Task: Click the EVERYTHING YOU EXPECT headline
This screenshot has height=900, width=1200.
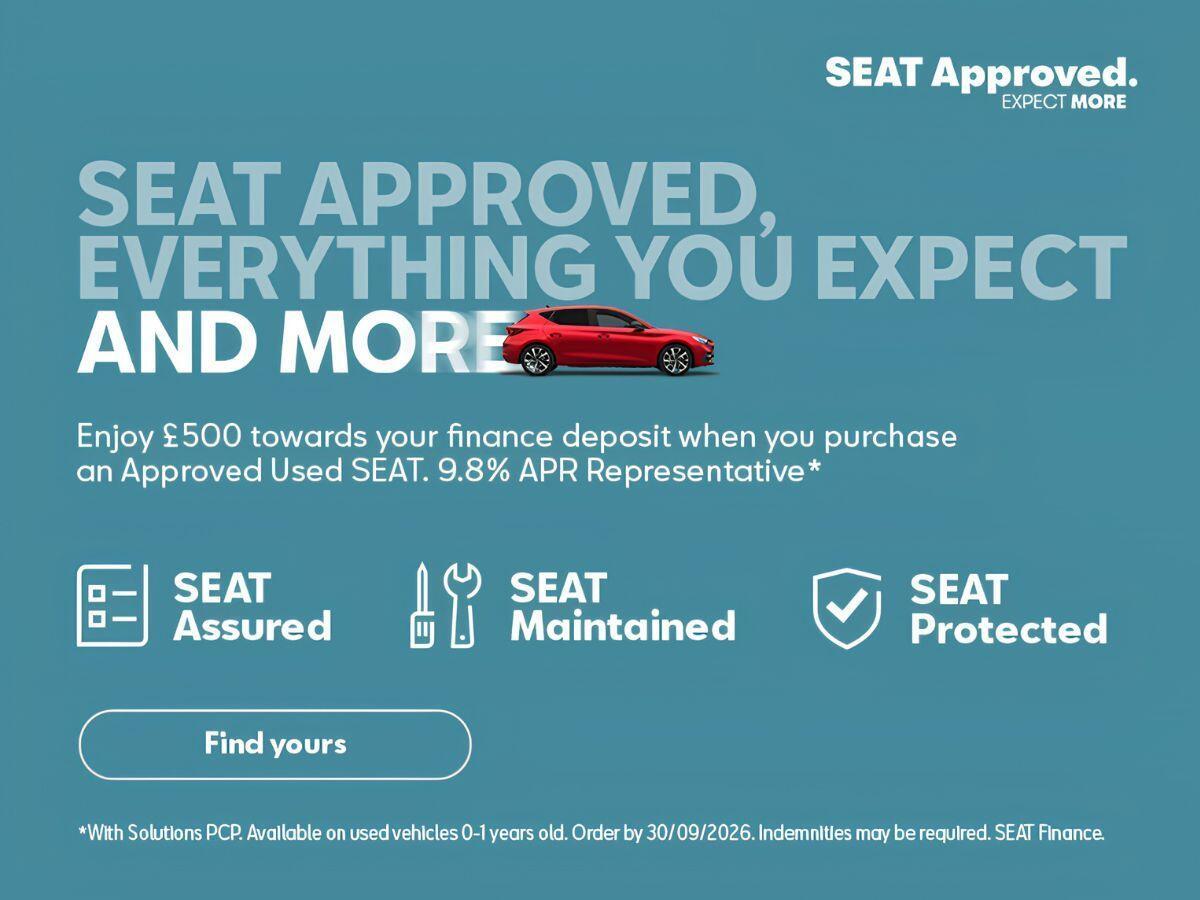Action: (x=602, y=267)
